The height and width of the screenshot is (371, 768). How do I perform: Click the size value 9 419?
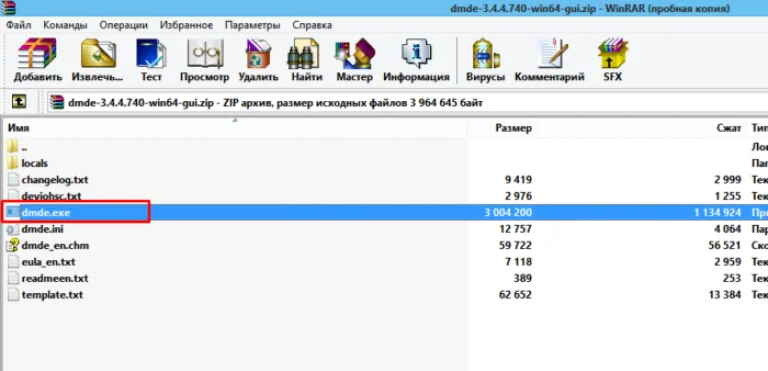[x=518, y=180]
